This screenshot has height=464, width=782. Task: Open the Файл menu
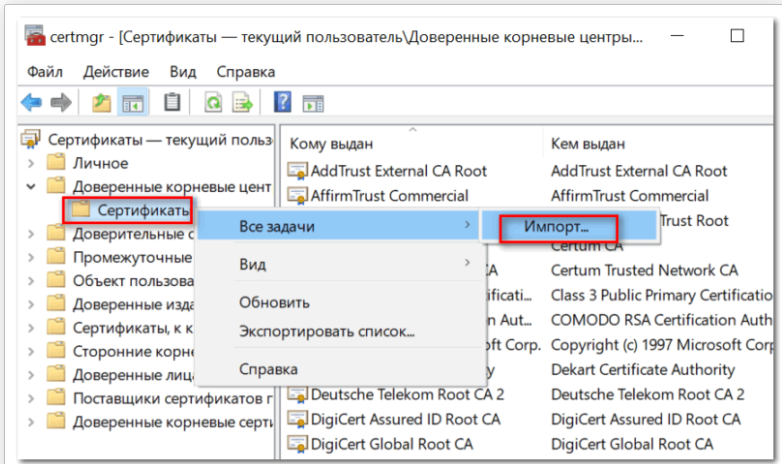tap(45, 72)
